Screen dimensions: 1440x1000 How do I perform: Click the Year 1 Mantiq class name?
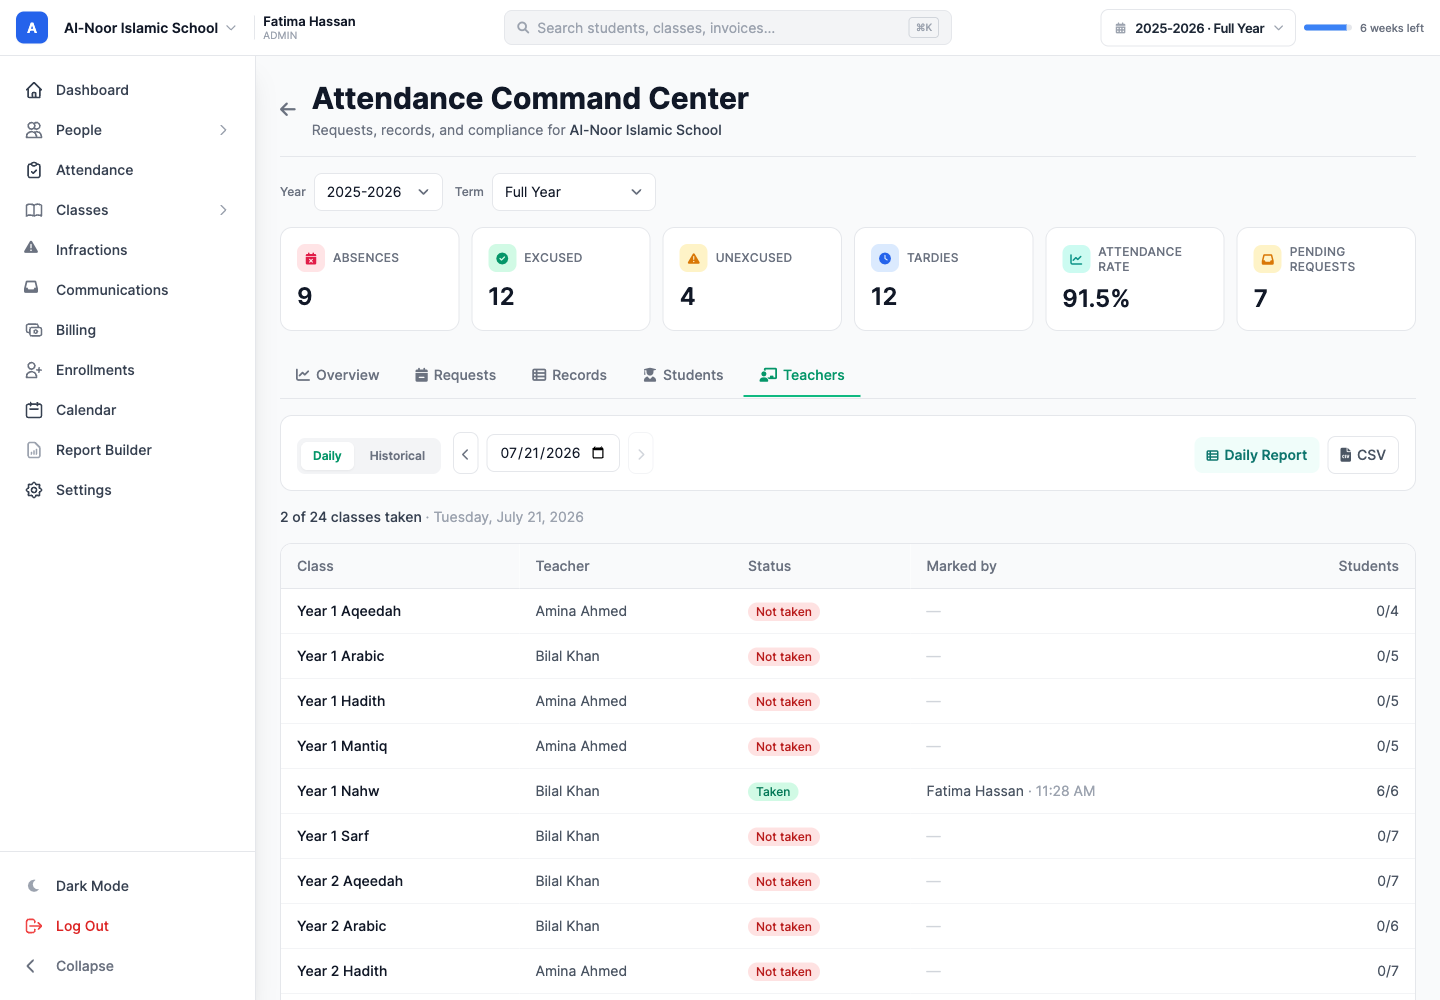click(x=342, y=746)
